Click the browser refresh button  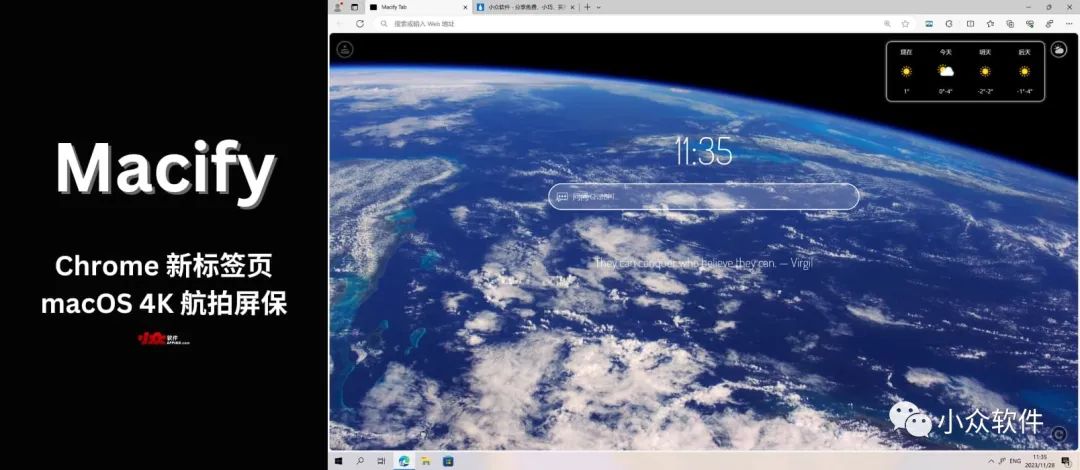coord(360,23)
